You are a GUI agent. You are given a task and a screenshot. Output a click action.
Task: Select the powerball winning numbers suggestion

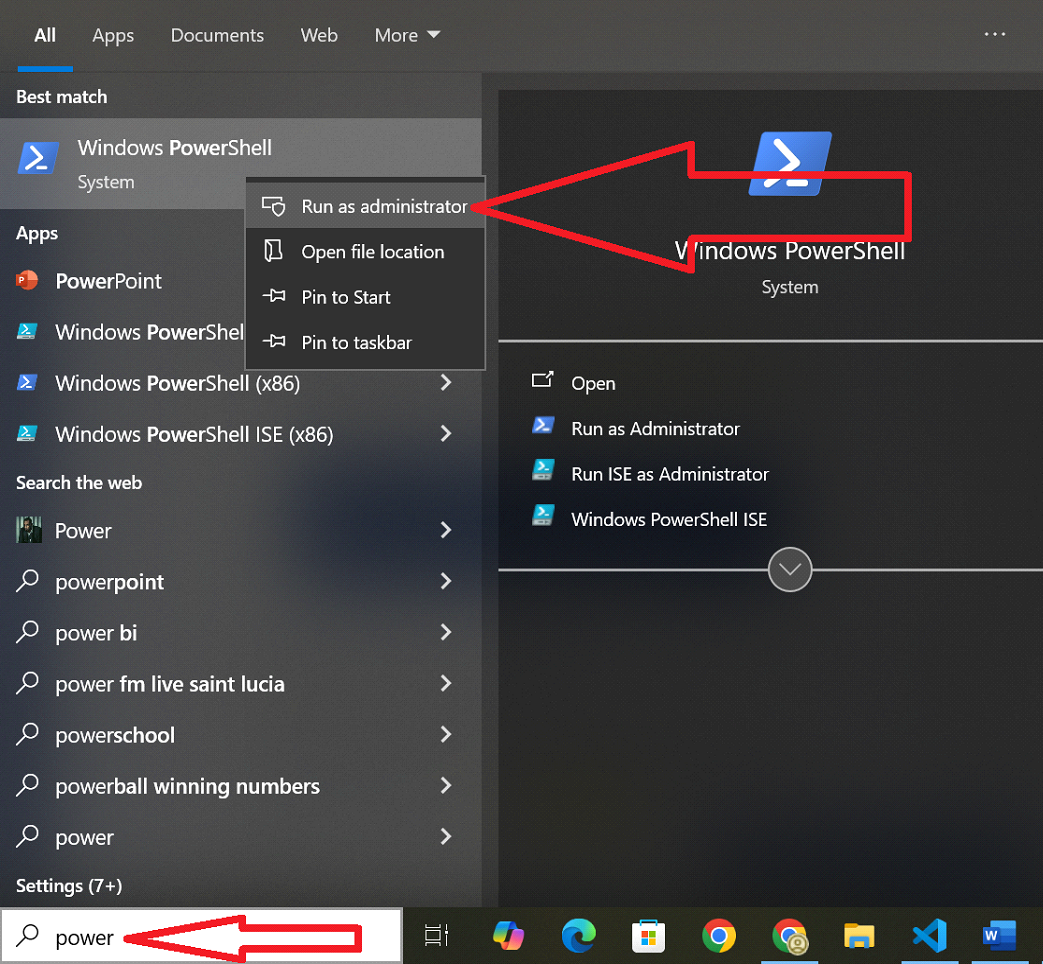[x=241, y=786]
